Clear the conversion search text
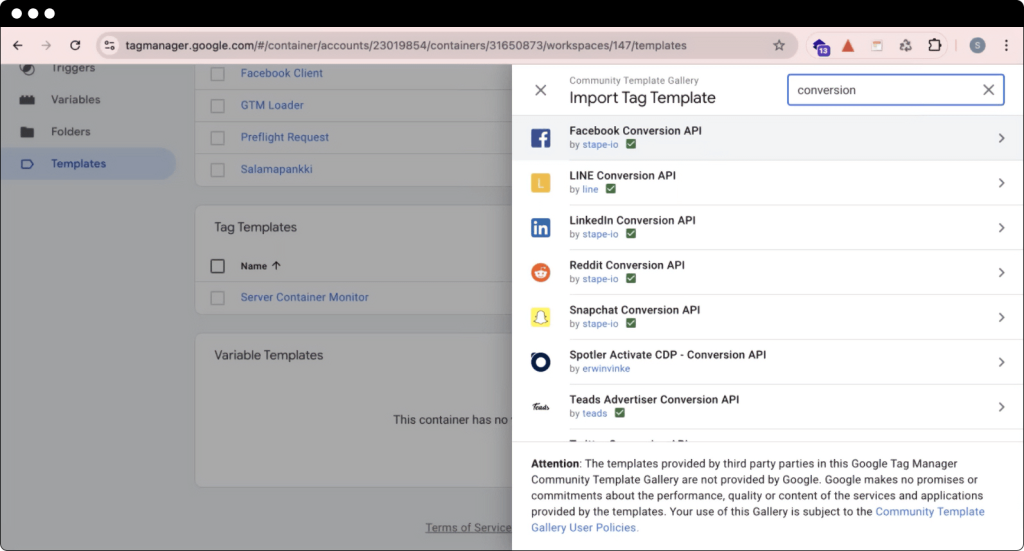This screenshot has height=551, width=1024. click(988, 90)
